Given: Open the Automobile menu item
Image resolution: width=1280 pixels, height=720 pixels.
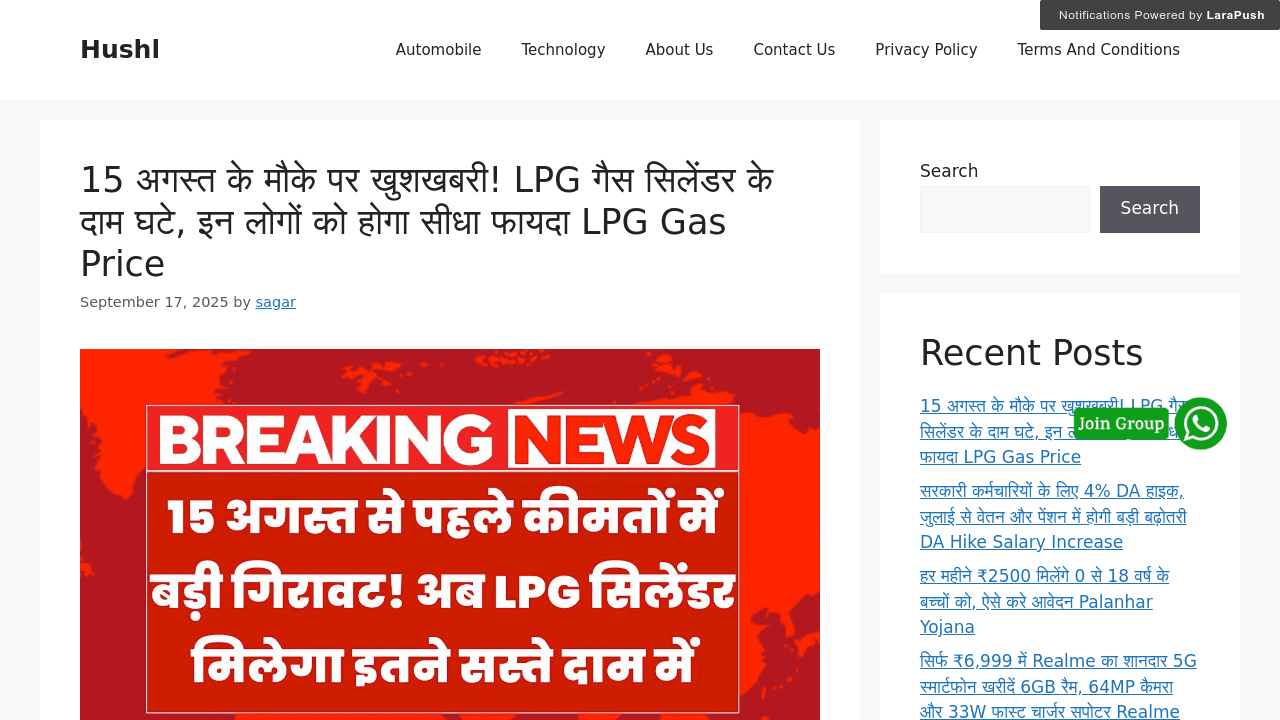Looking at the screenshot, I should coord(438,50).
